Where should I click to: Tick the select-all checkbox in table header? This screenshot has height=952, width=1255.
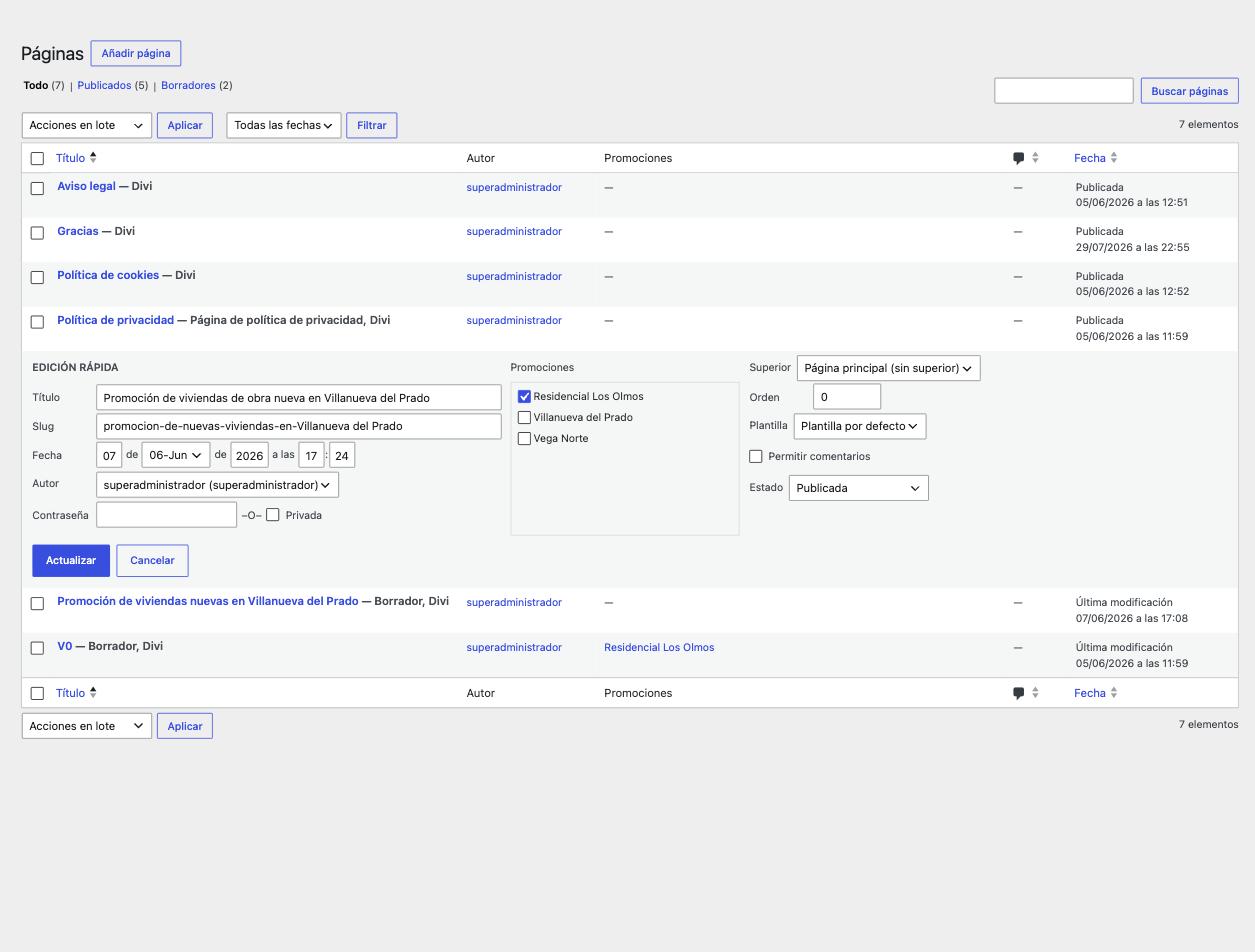click(37, 158)
